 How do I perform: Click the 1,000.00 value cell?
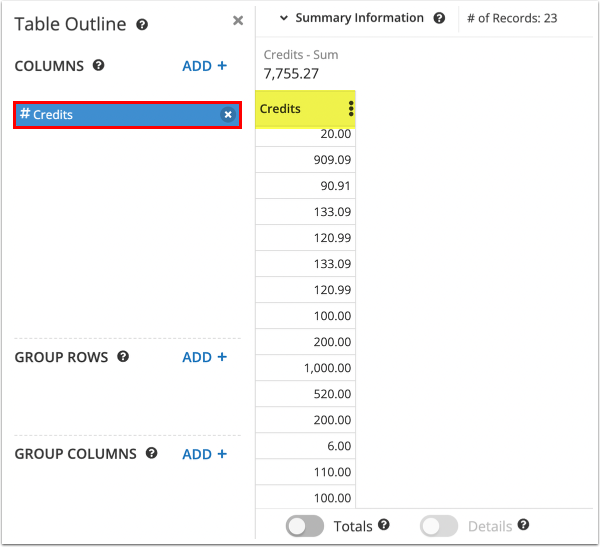click(x=306, y=368)
